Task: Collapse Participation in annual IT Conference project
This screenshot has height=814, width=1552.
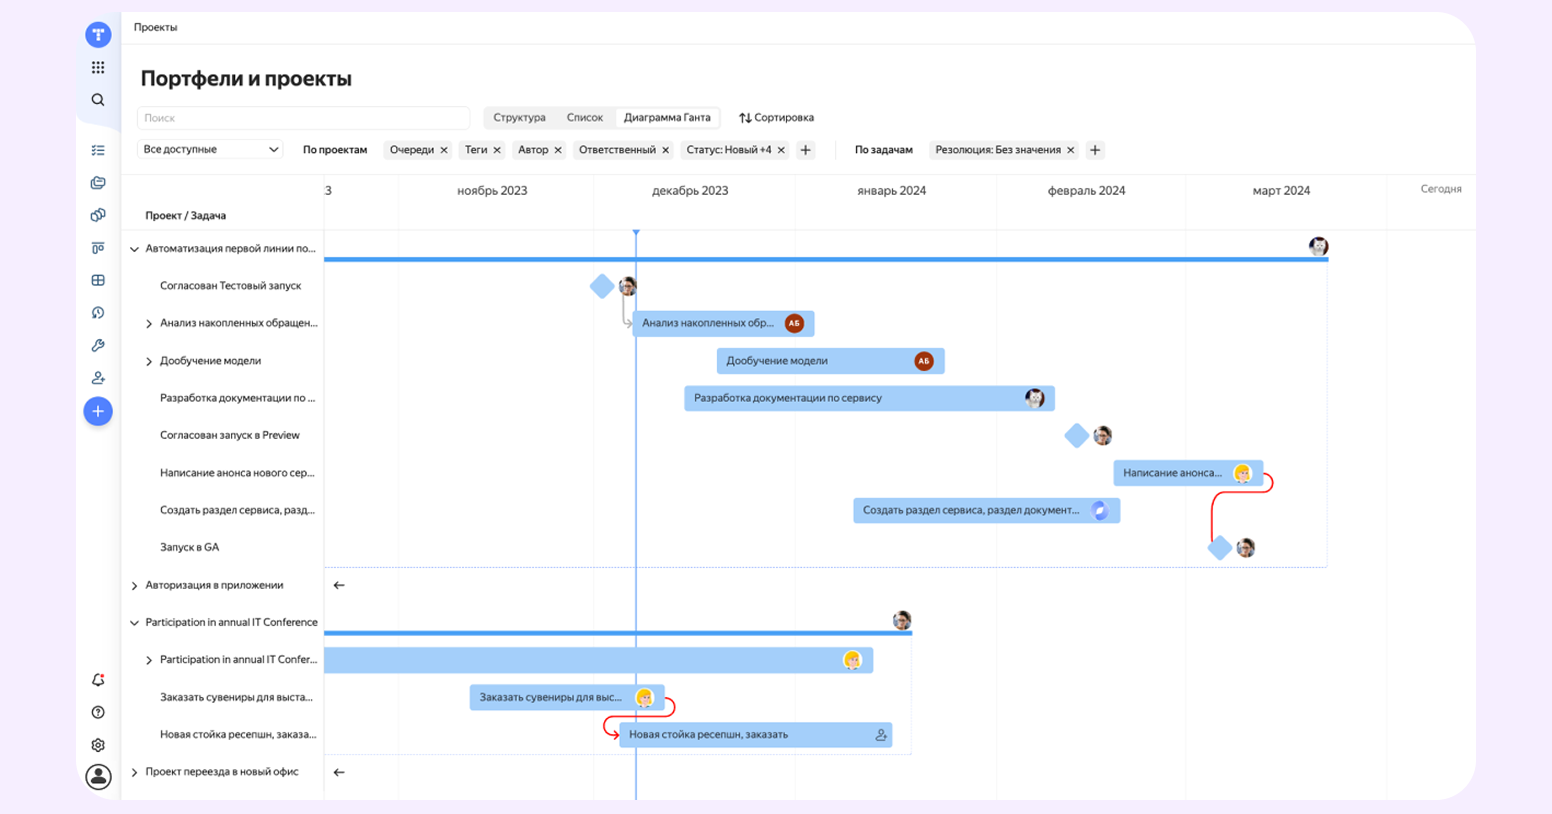Action: click(x=134, y=623)
